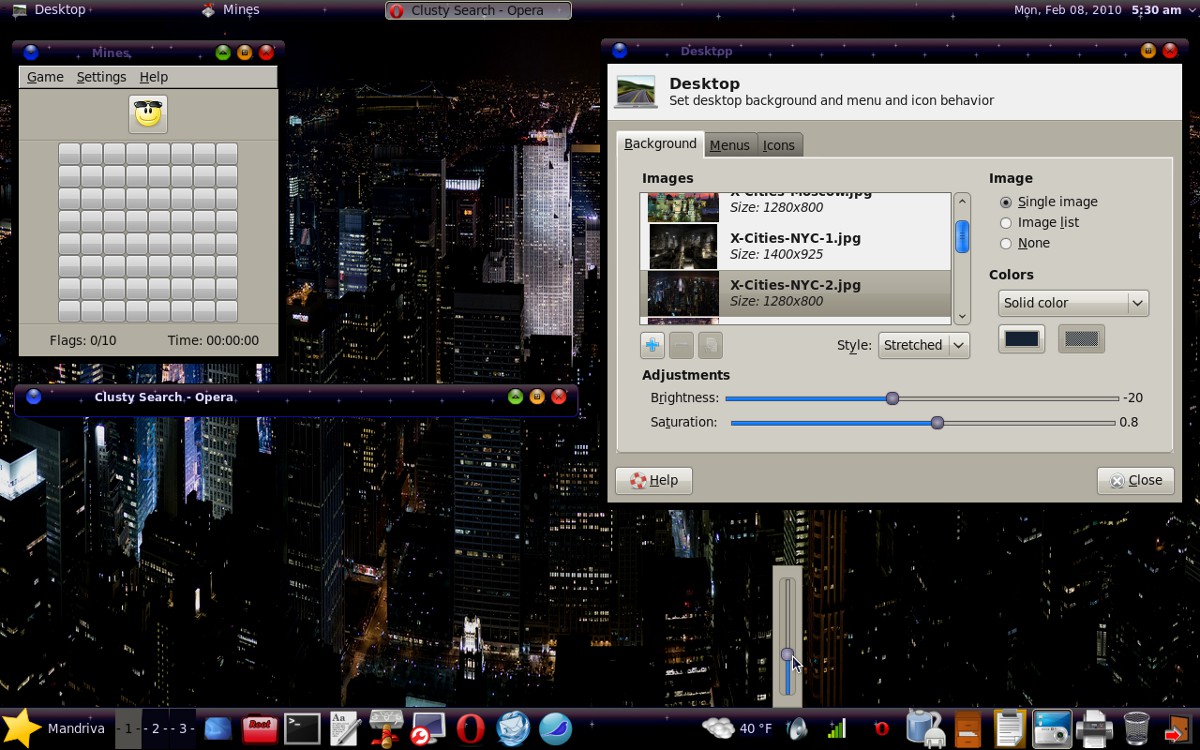
Task: Open the file cabinet drawer icon
Action: (968, 729)
